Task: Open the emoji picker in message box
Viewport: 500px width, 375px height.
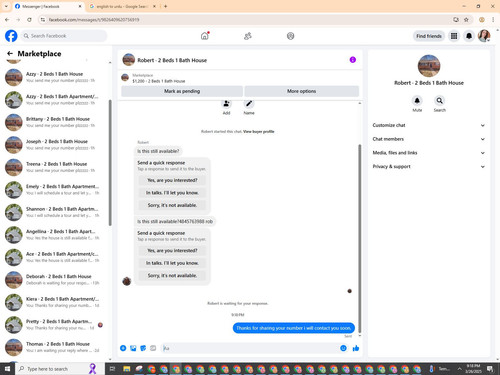Action: (x=343, y=348)
